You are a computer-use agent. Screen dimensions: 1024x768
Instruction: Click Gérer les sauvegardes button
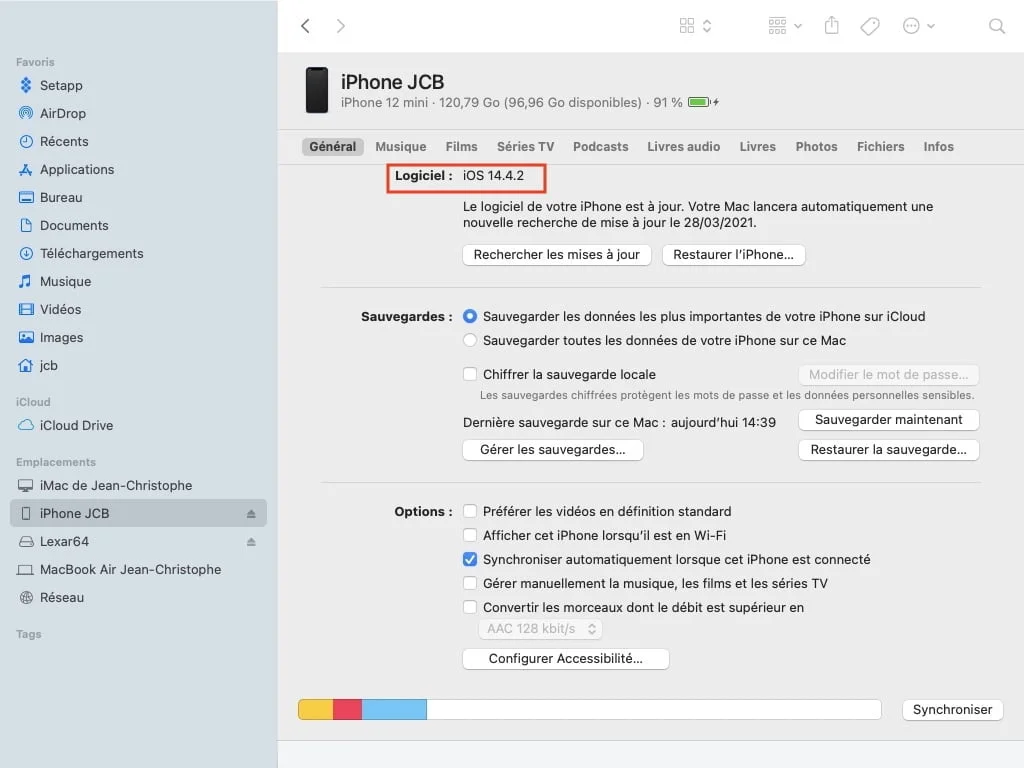click(x=552, y=450)
